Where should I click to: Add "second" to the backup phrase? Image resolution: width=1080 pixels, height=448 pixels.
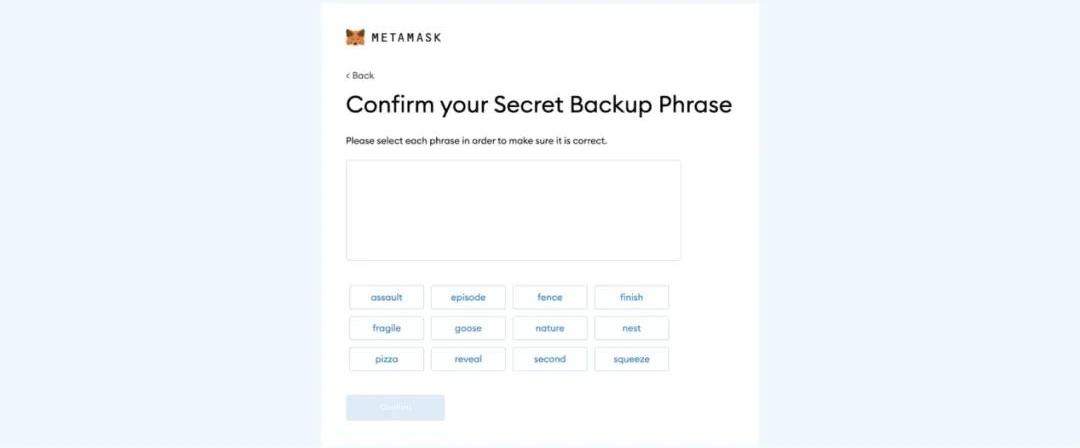(x=550, y=359)
